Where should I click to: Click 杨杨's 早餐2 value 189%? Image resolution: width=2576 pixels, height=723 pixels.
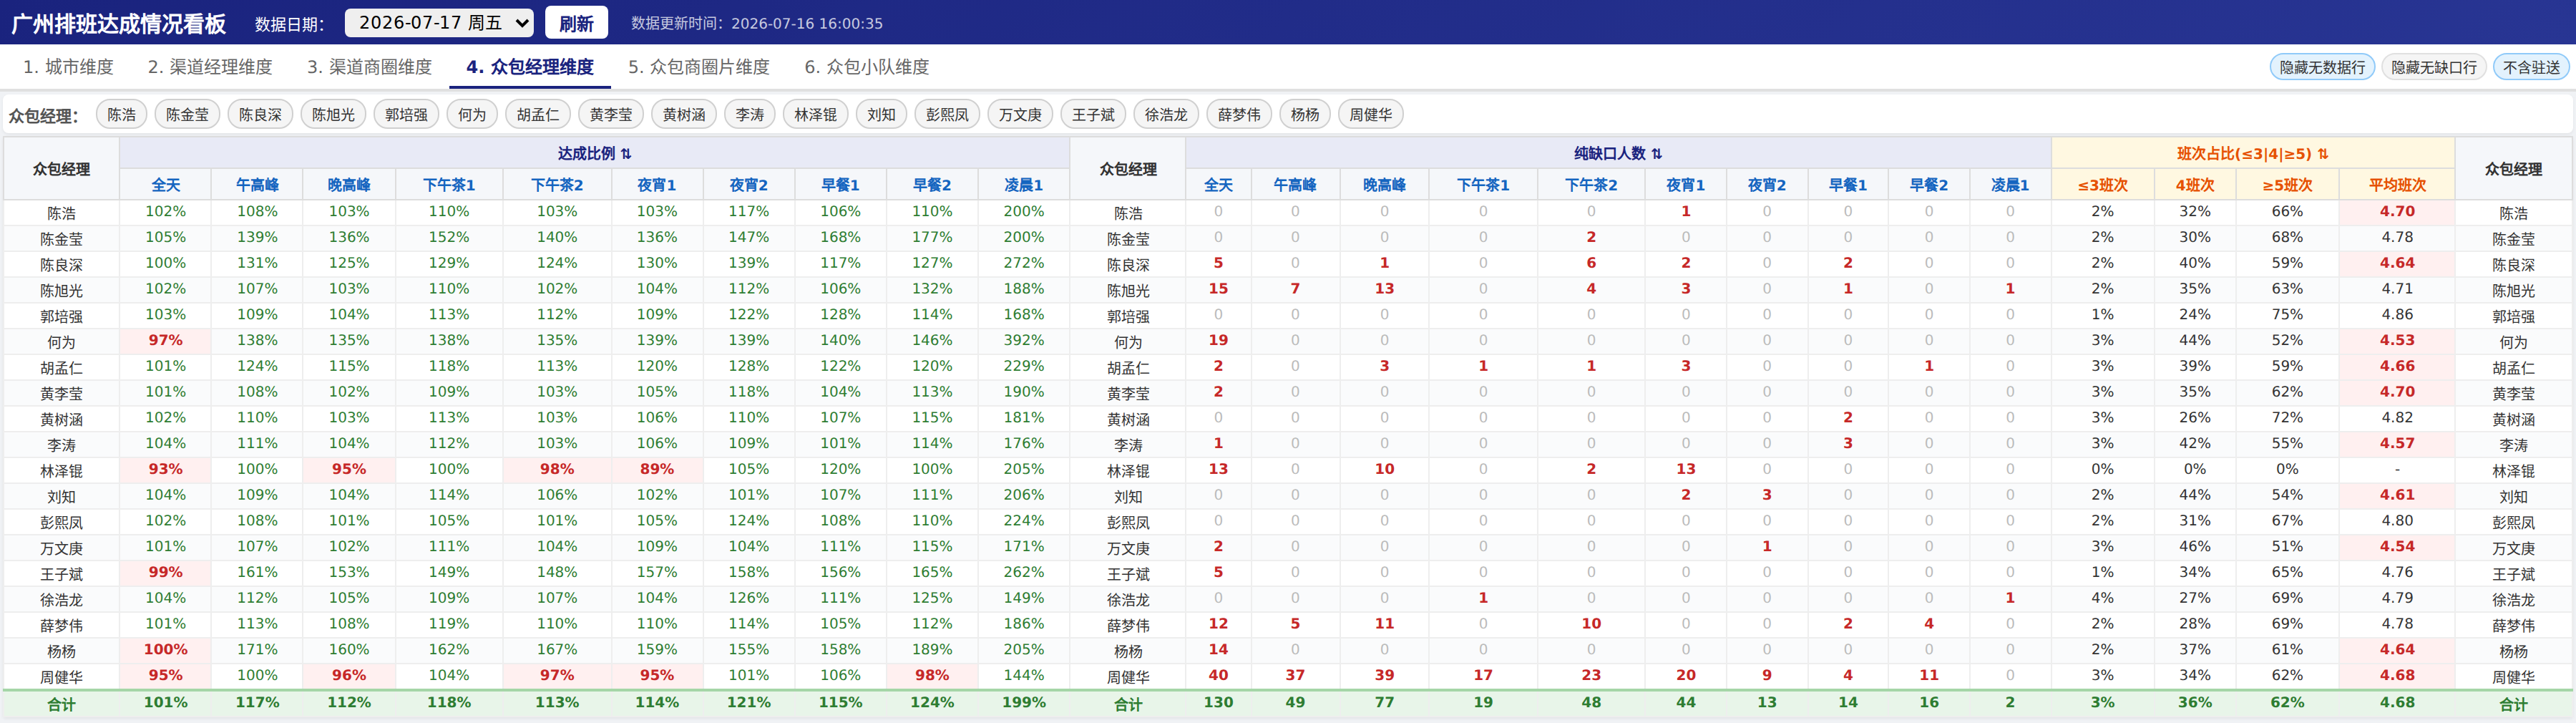pyautogui.click(x=932, y=649)
